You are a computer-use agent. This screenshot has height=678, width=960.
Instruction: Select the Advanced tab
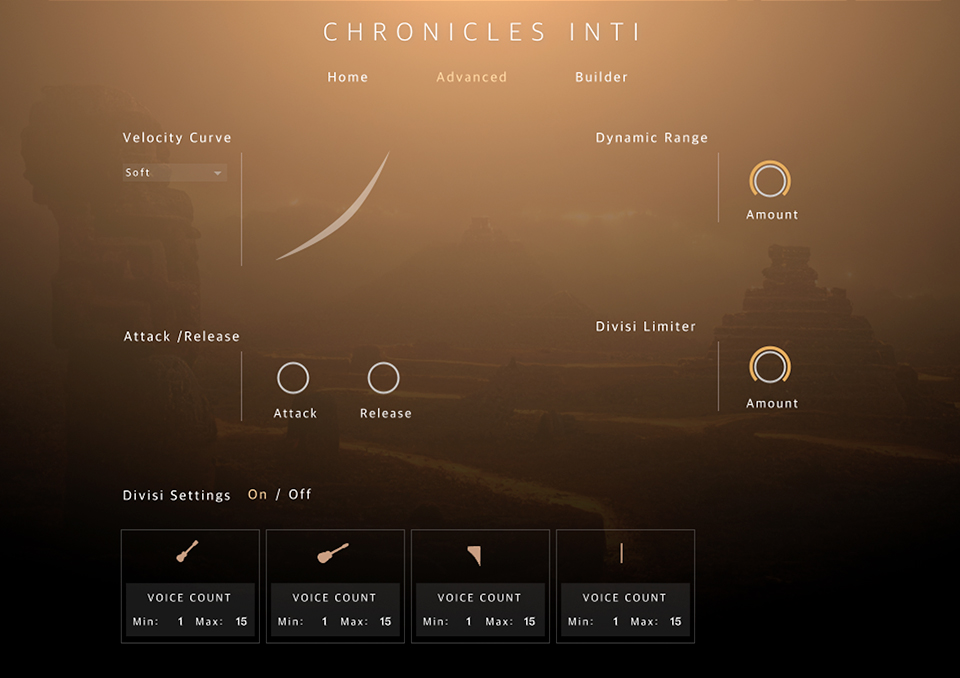point(471,77)
